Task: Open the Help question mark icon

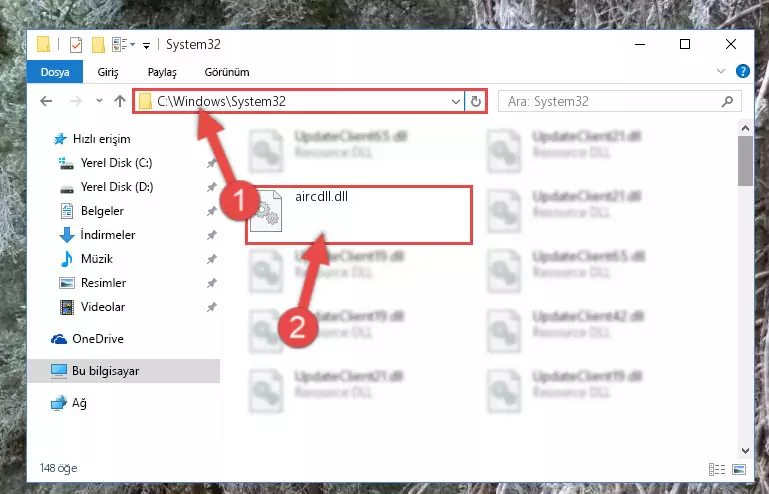Action: (743, 72)
